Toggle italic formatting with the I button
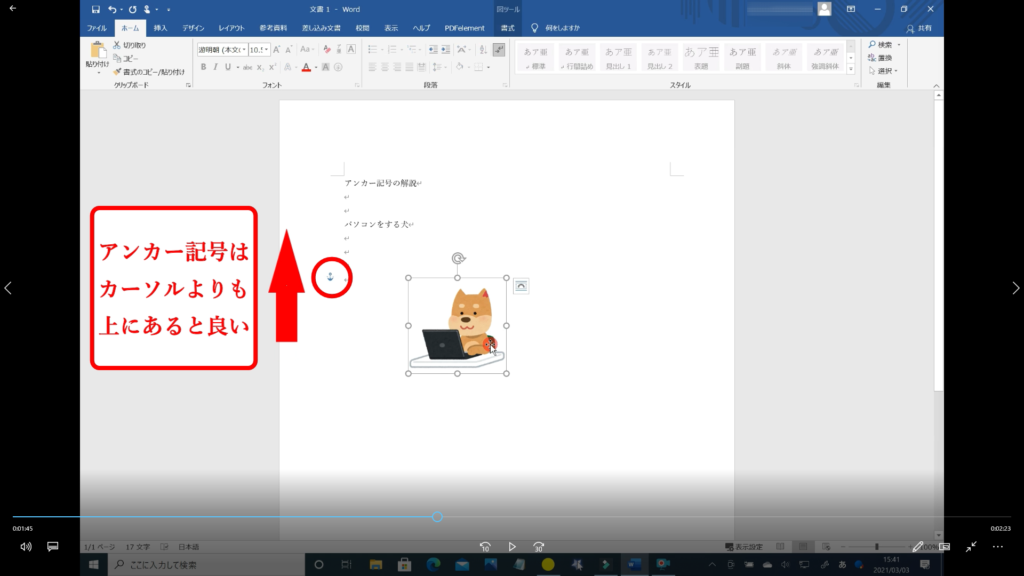Image resolution: width=1024 pixels, height=576 pixels. click(x=215, y=67)
